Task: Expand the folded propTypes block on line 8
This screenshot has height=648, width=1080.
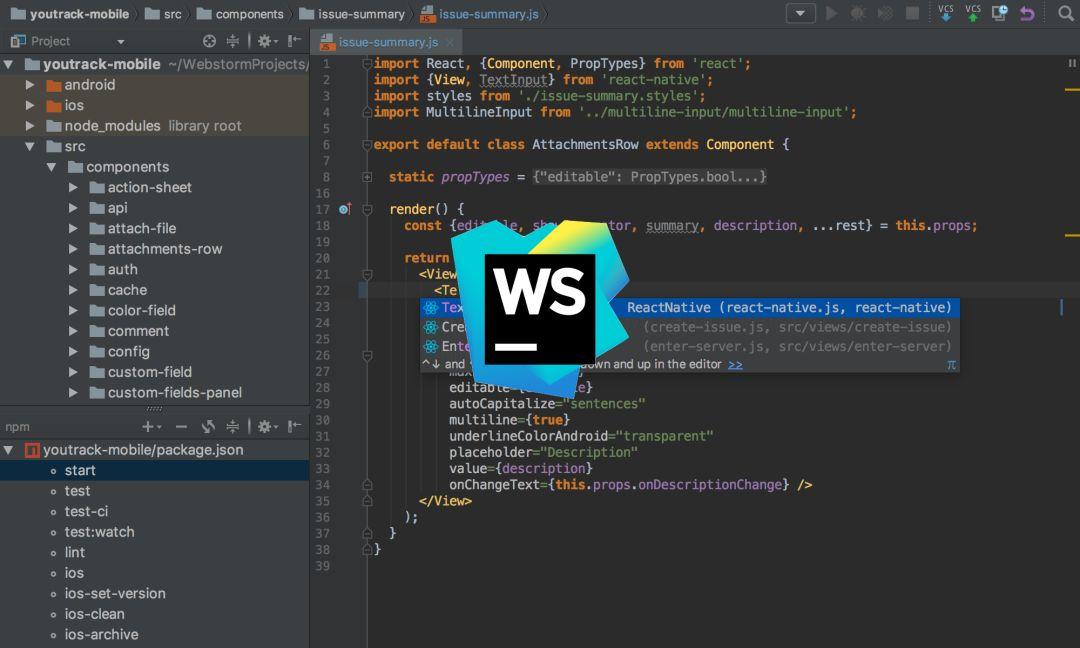Action: [x=367, y=177]
